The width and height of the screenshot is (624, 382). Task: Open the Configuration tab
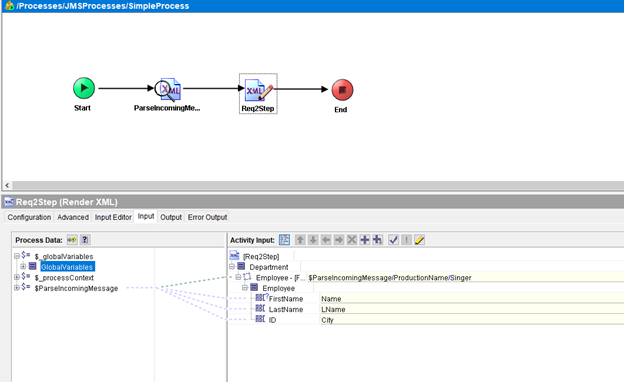pyautogui.click(x=29, y=217)
